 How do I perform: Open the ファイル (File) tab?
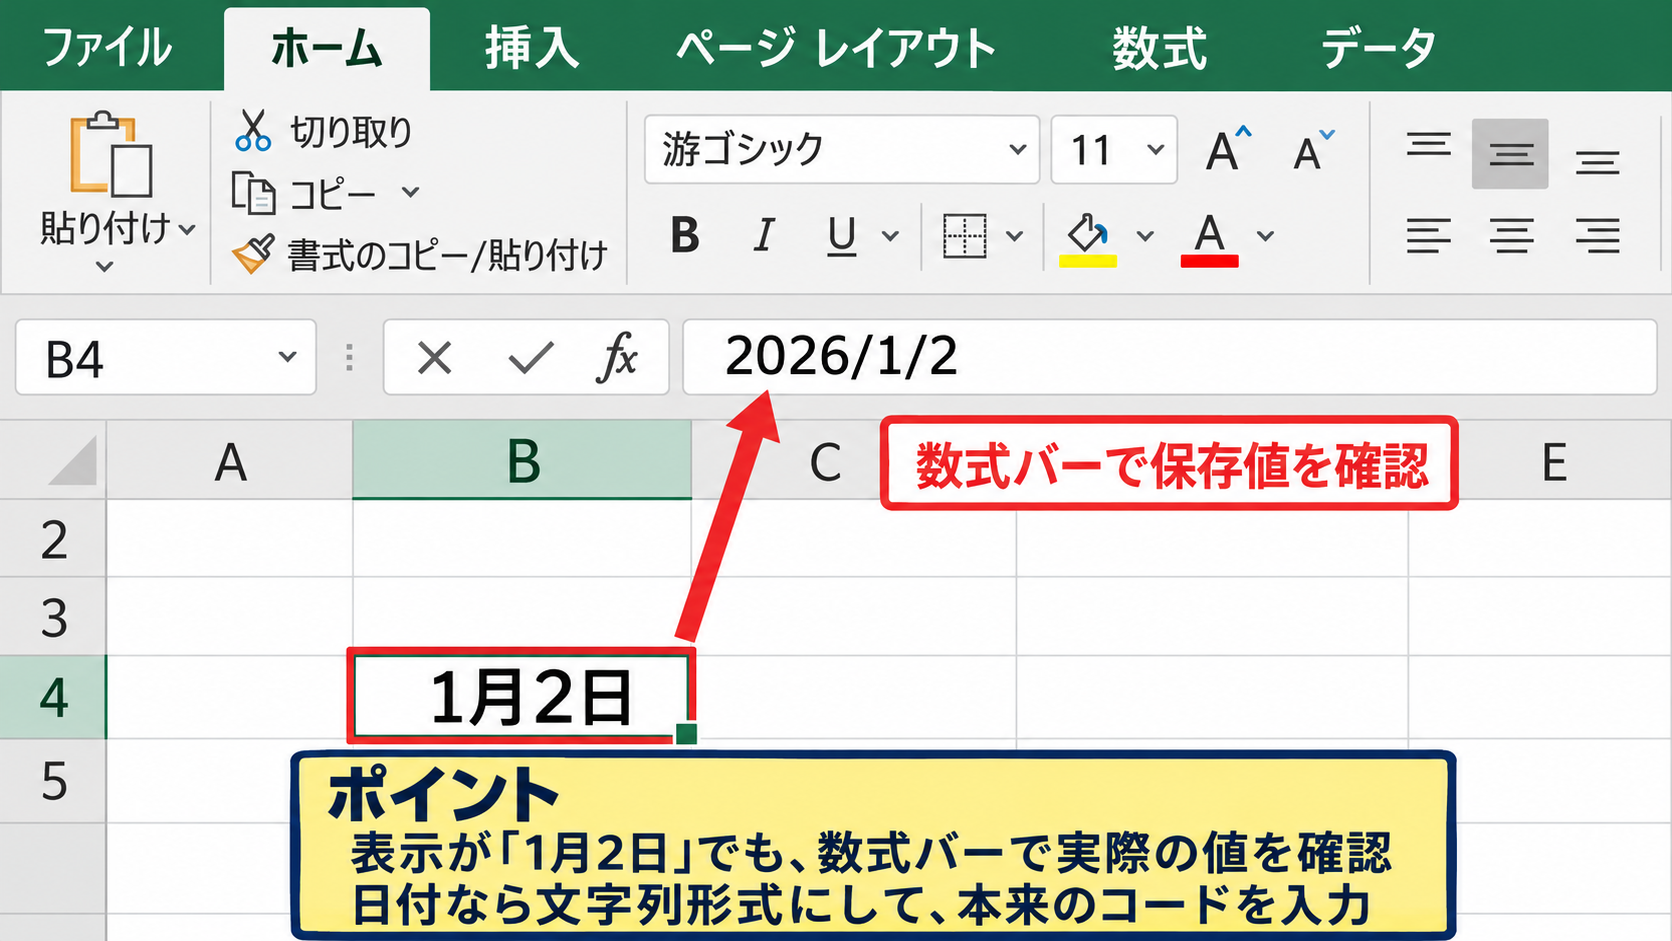(106, 47)
